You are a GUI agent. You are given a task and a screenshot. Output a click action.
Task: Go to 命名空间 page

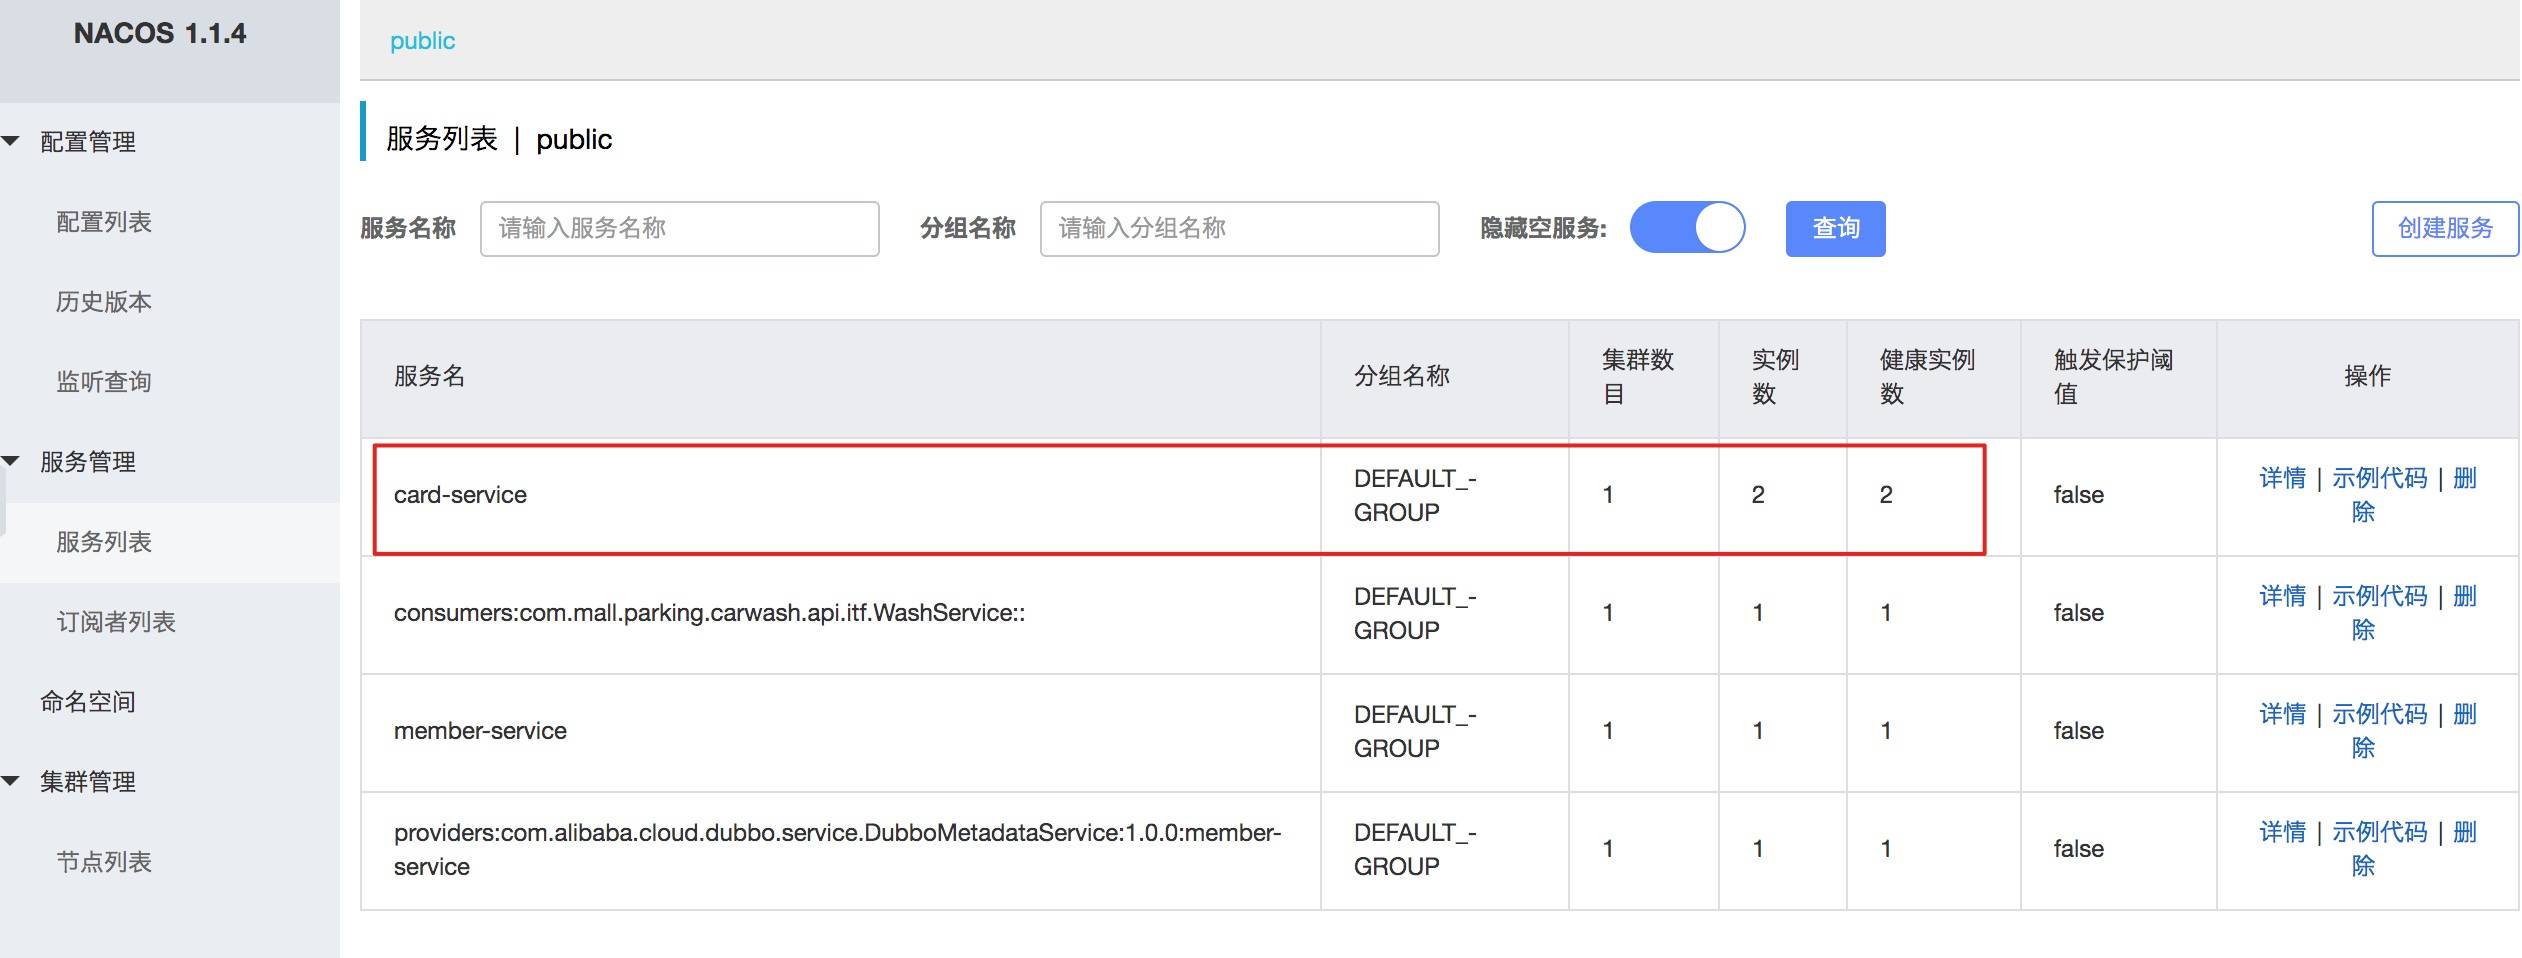tap(88, 702)
